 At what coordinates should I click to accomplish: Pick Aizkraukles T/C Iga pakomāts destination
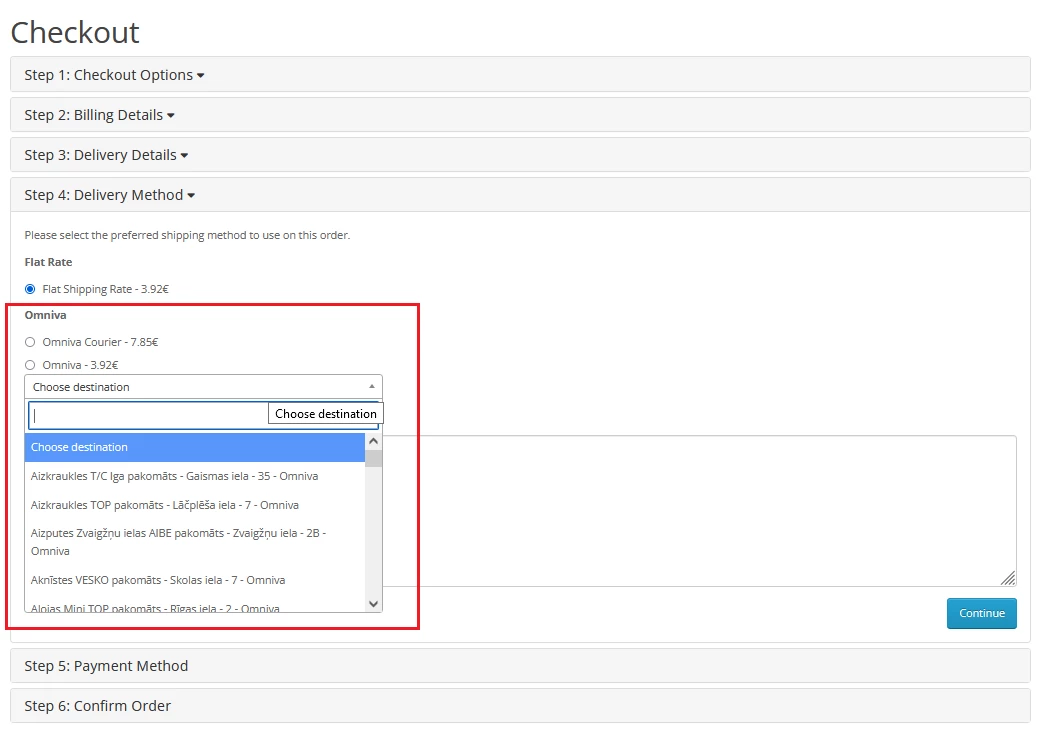pyautogui.click(x=195, y=476)
